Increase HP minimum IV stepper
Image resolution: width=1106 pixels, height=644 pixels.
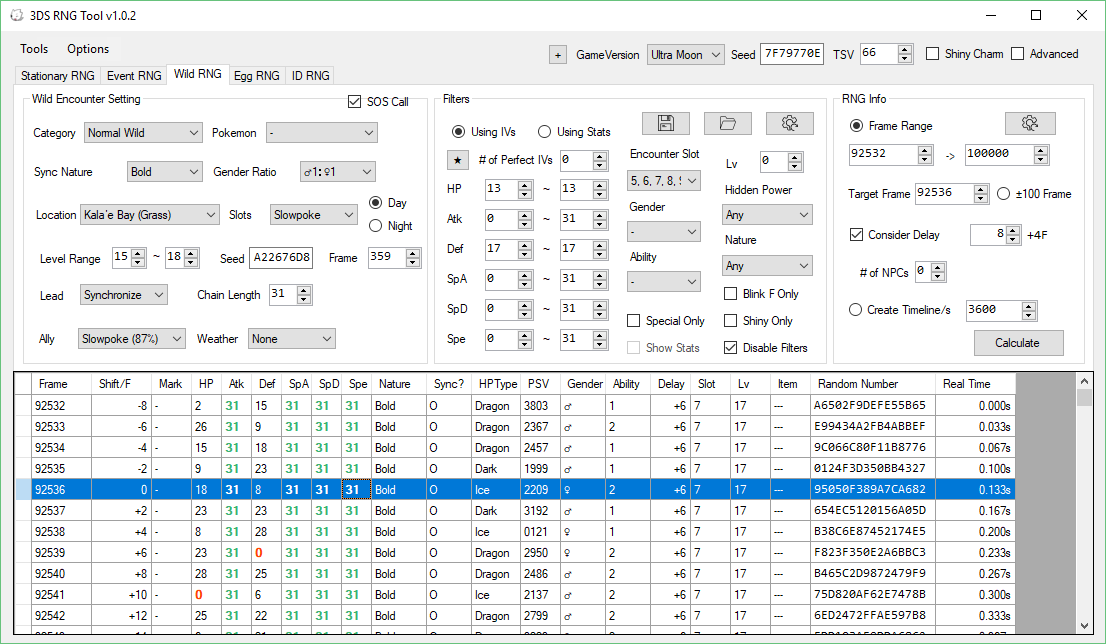525,184
